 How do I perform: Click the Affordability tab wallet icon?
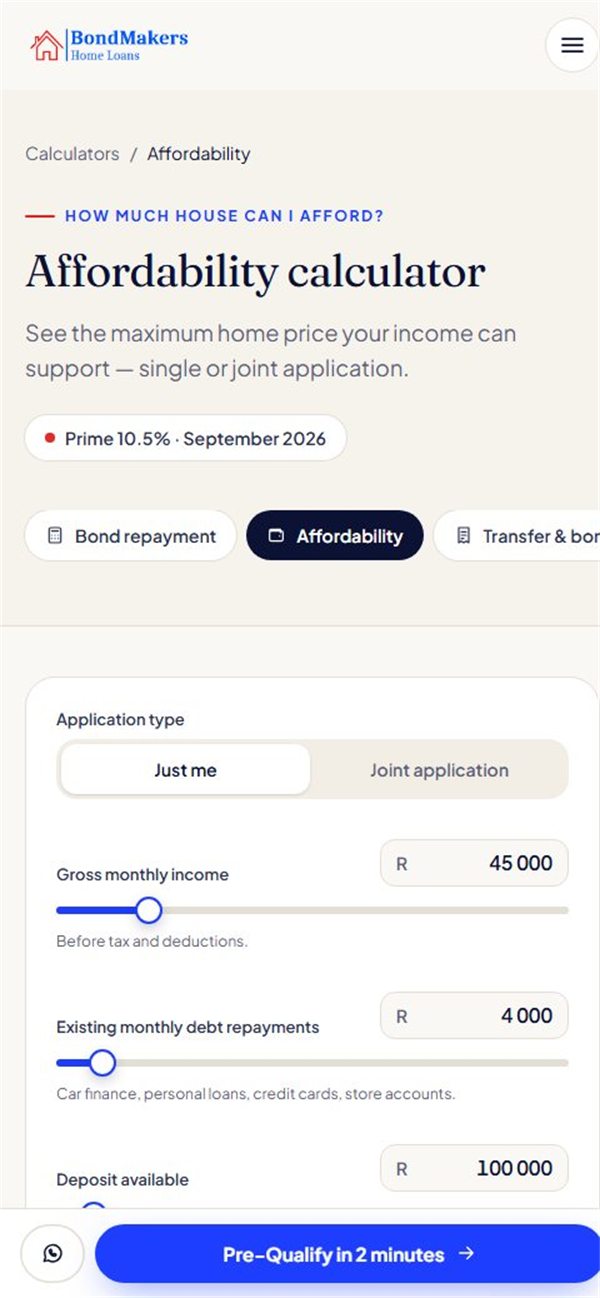click(x=276, y=536)
